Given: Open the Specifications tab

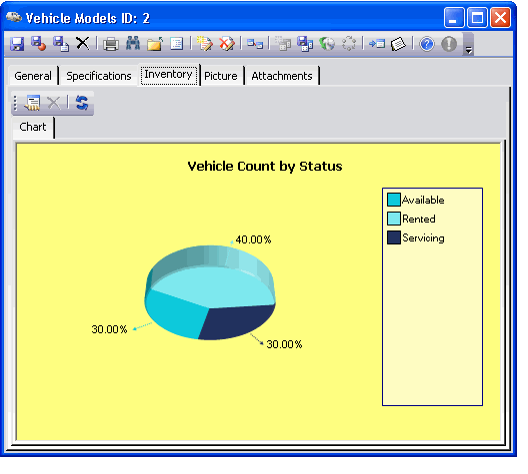Looking at the screenshot, I should (x=99, y=76).
